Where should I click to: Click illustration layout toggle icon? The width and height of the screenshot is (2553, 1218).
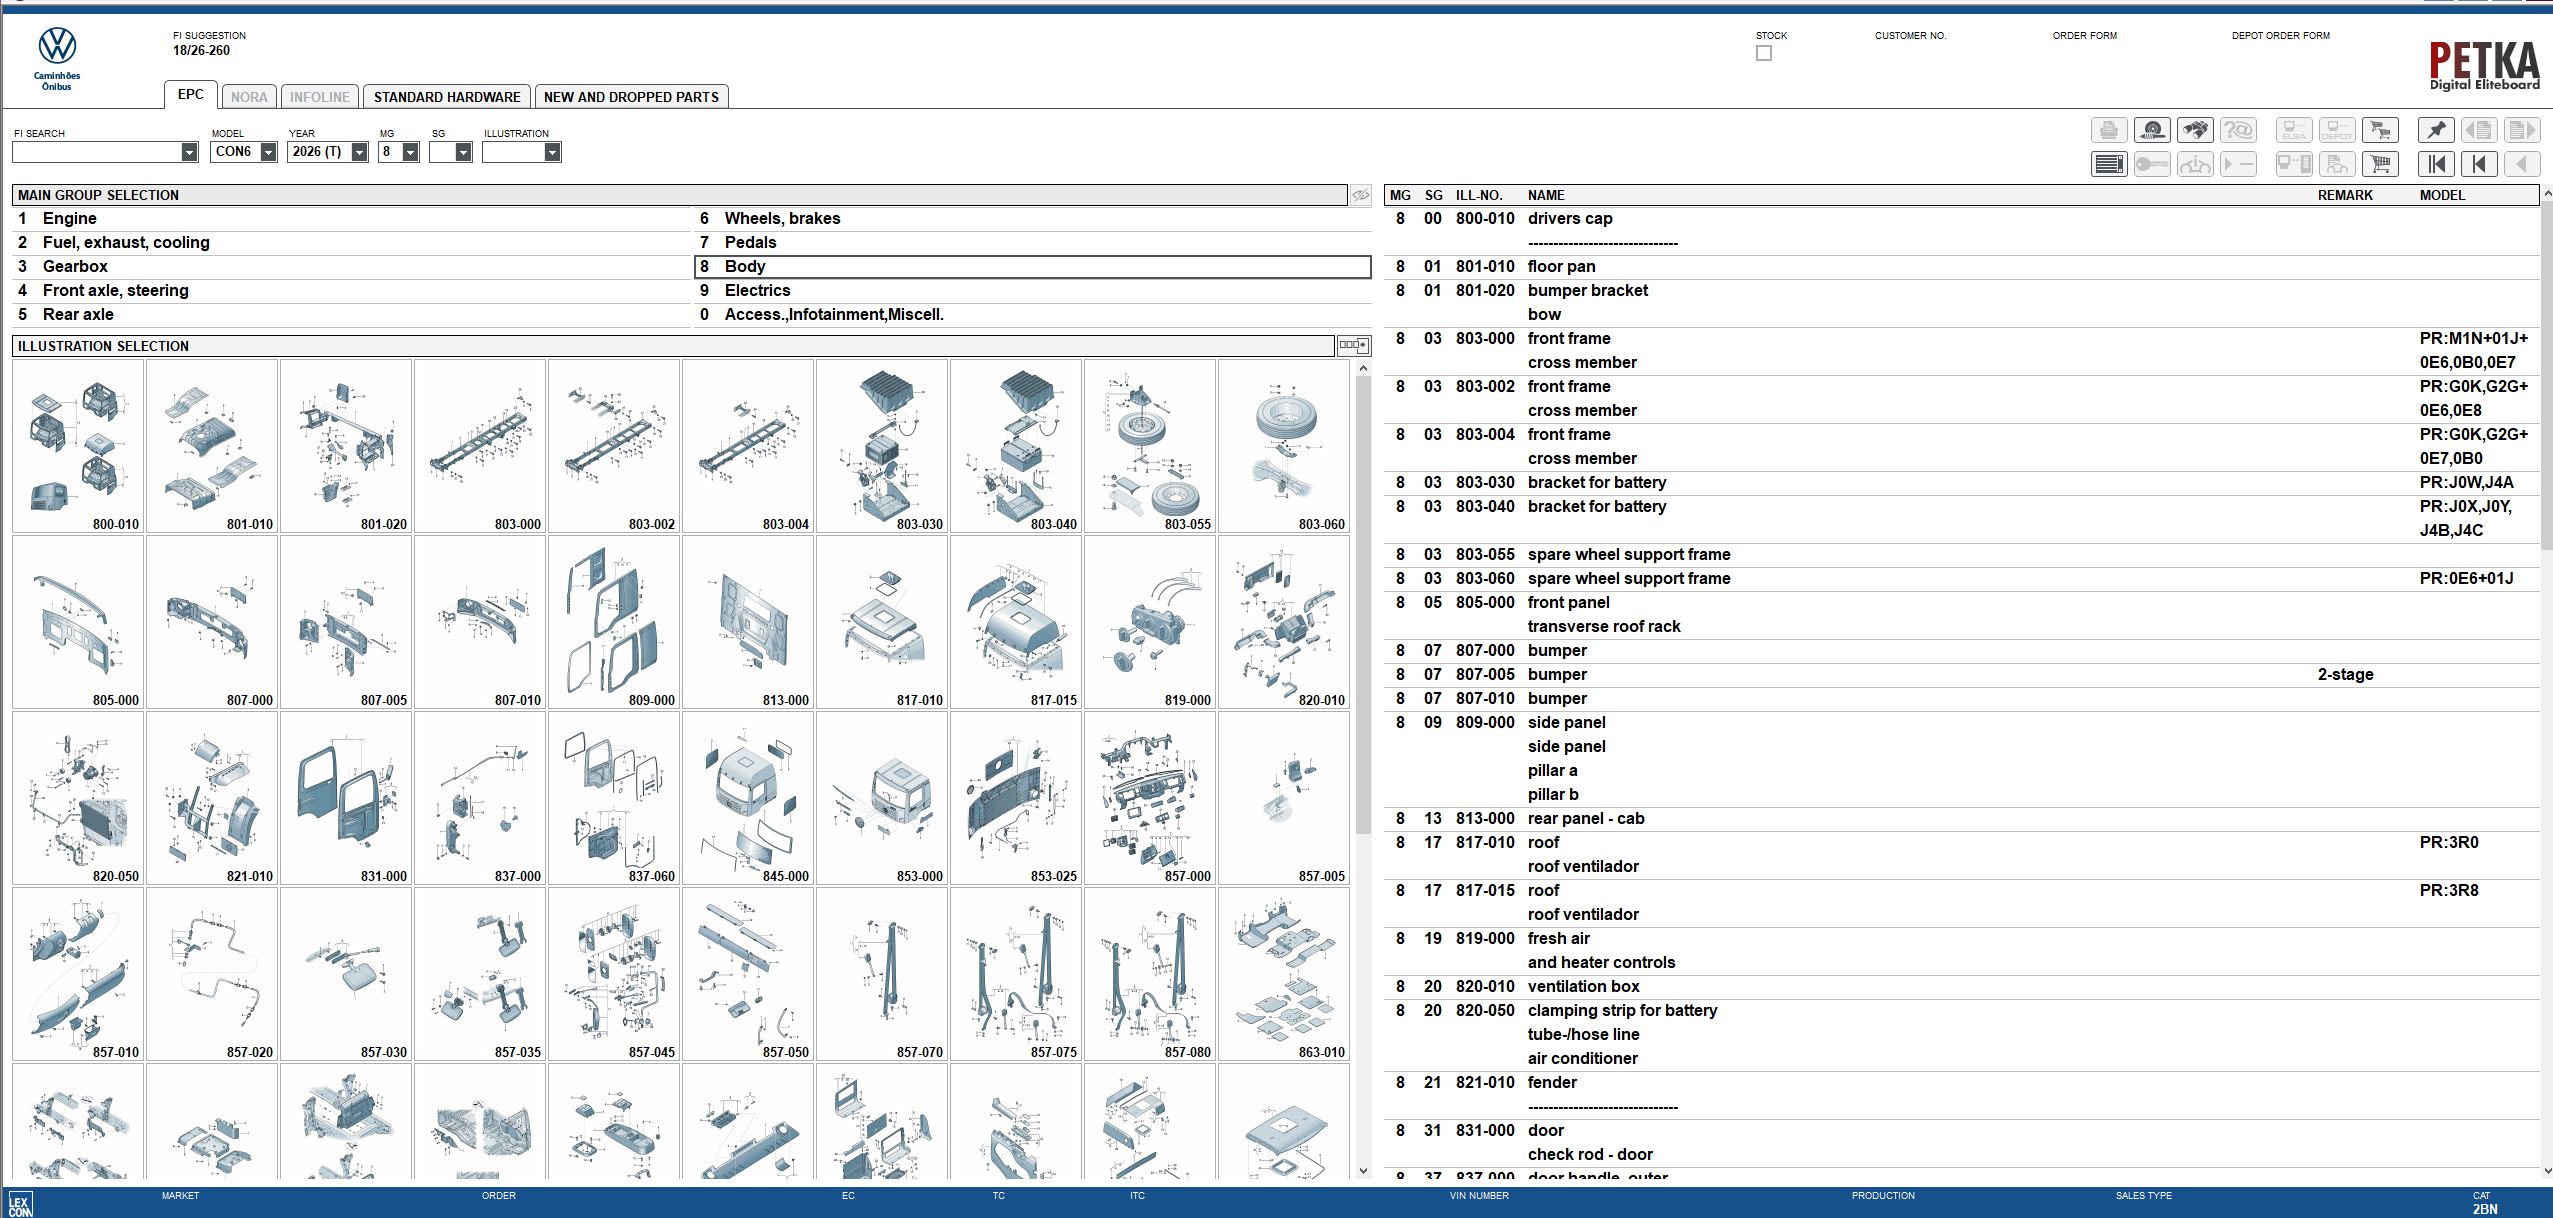[x=1352, y=346]
